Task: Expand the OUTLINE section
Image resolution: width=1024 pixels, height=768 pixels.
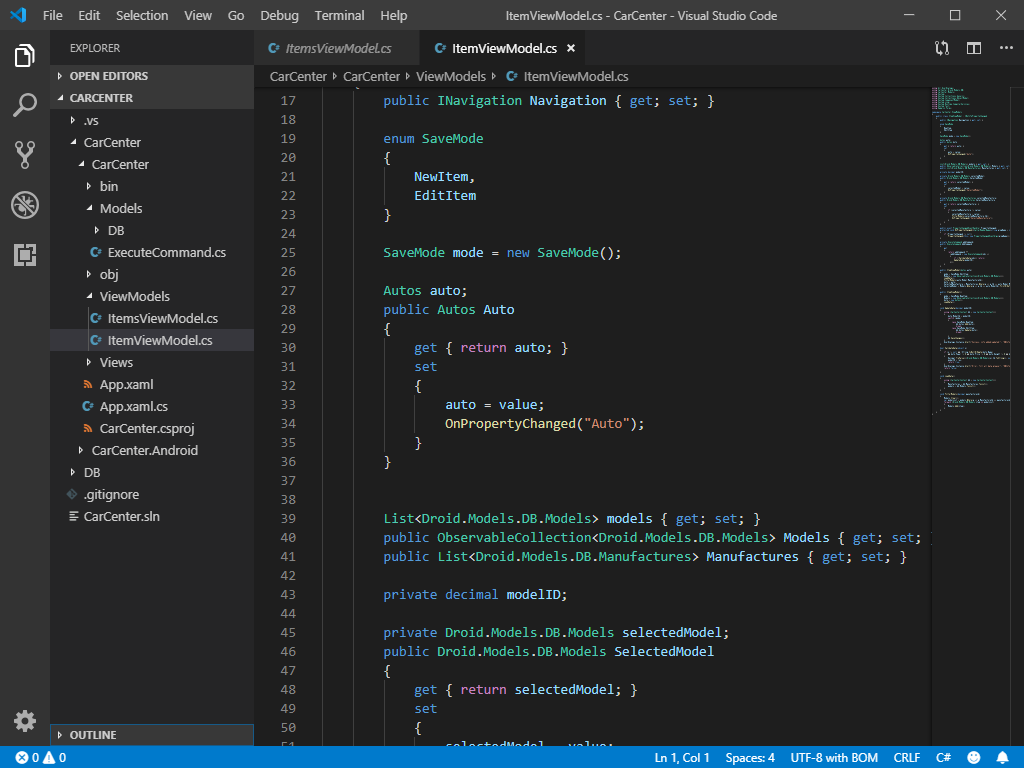Action: click(93, 735)
